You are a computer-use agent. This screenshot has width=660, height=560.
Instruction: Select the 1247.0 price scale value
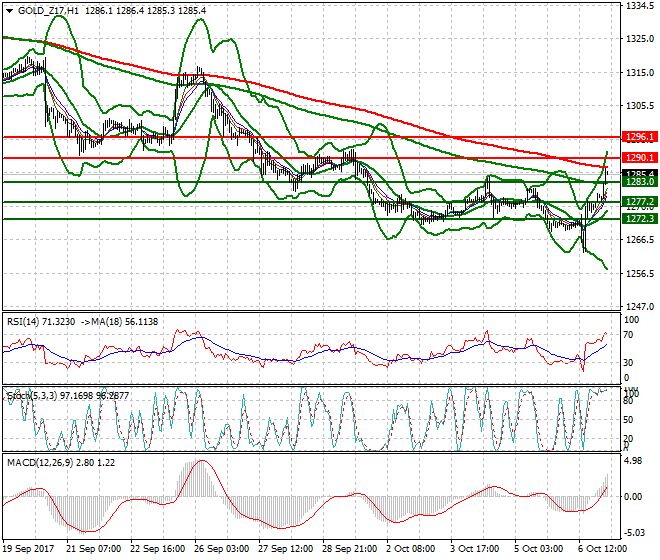point(640,306)
